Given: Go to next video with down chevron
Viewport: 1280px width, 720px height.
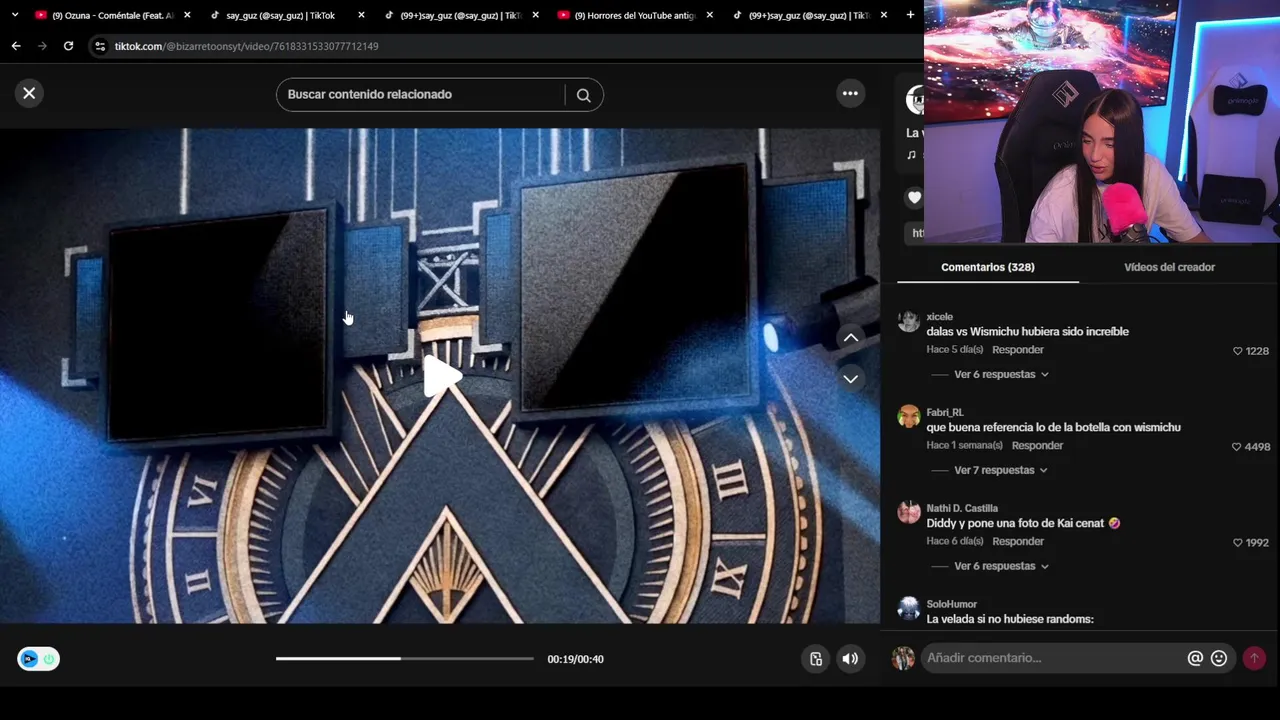Looking at the screenshot, I should (x=850, y=378).
